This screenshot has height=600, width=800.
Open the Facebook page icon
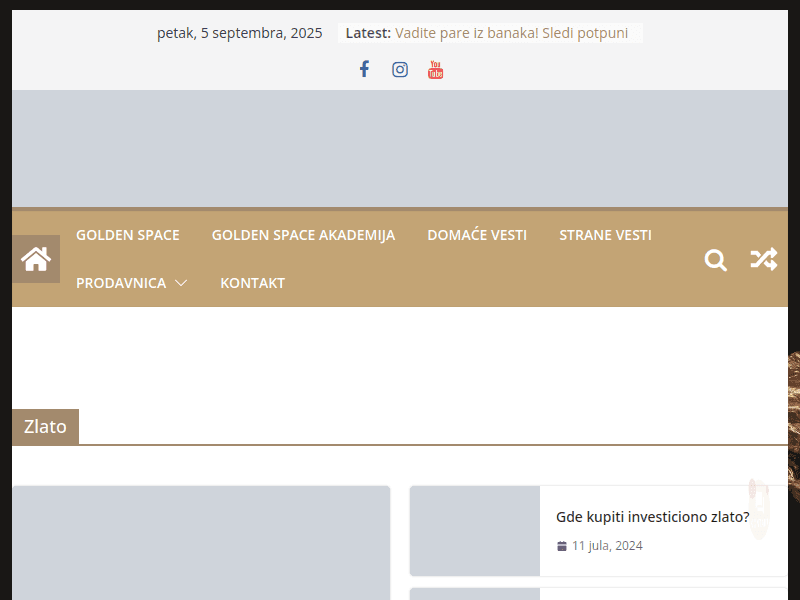[x=364, y=69]
